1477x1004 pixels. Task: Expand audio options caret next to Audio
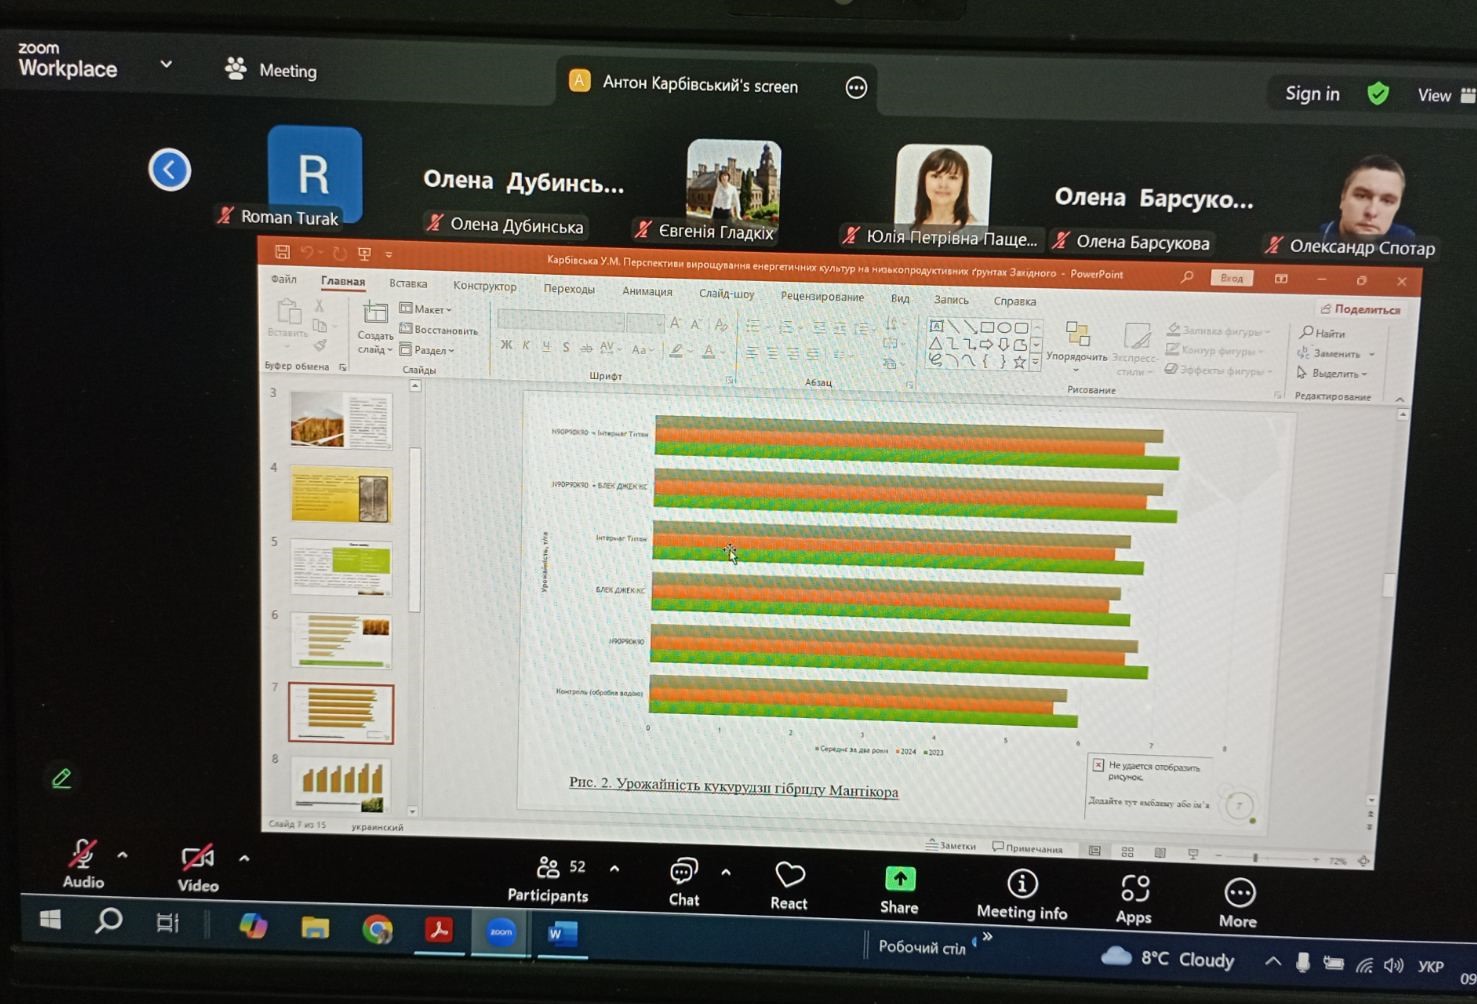(x=122, y=856)
